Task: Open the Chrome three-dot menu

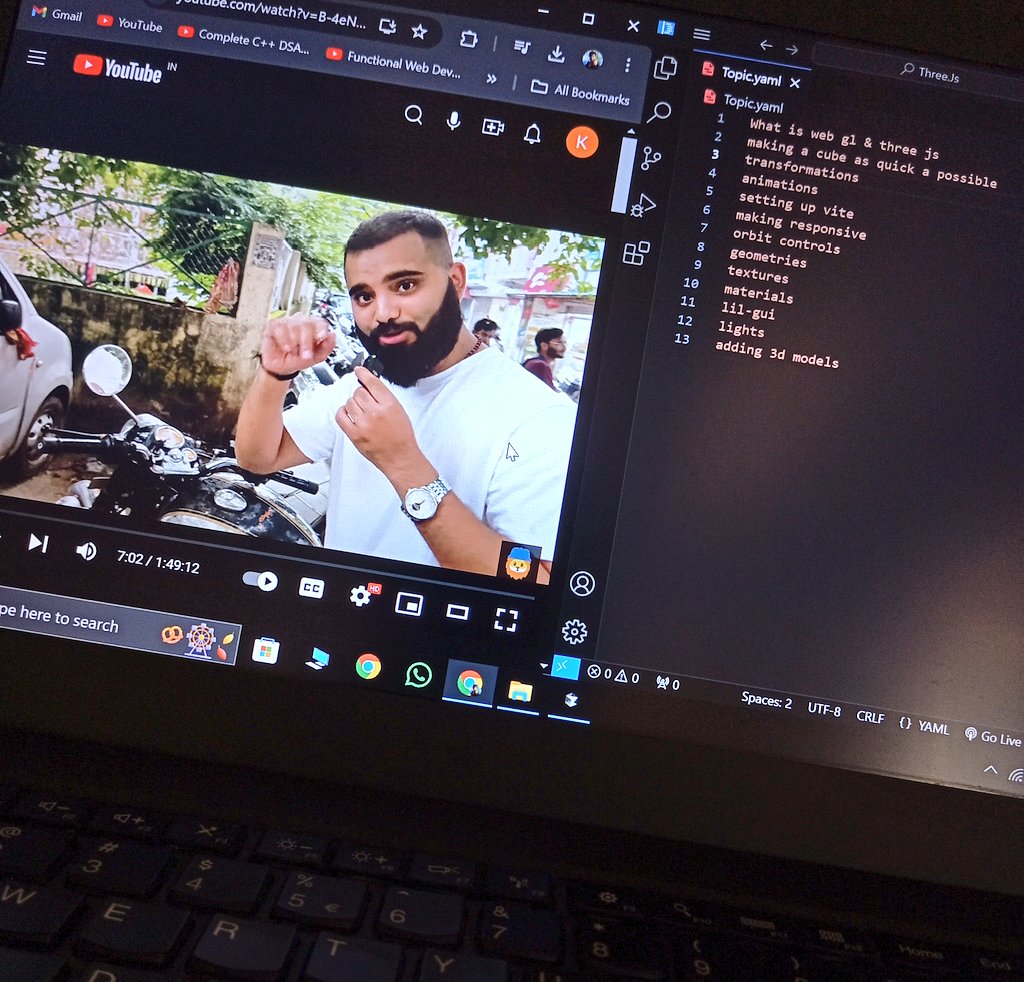Action: (628, 65)
